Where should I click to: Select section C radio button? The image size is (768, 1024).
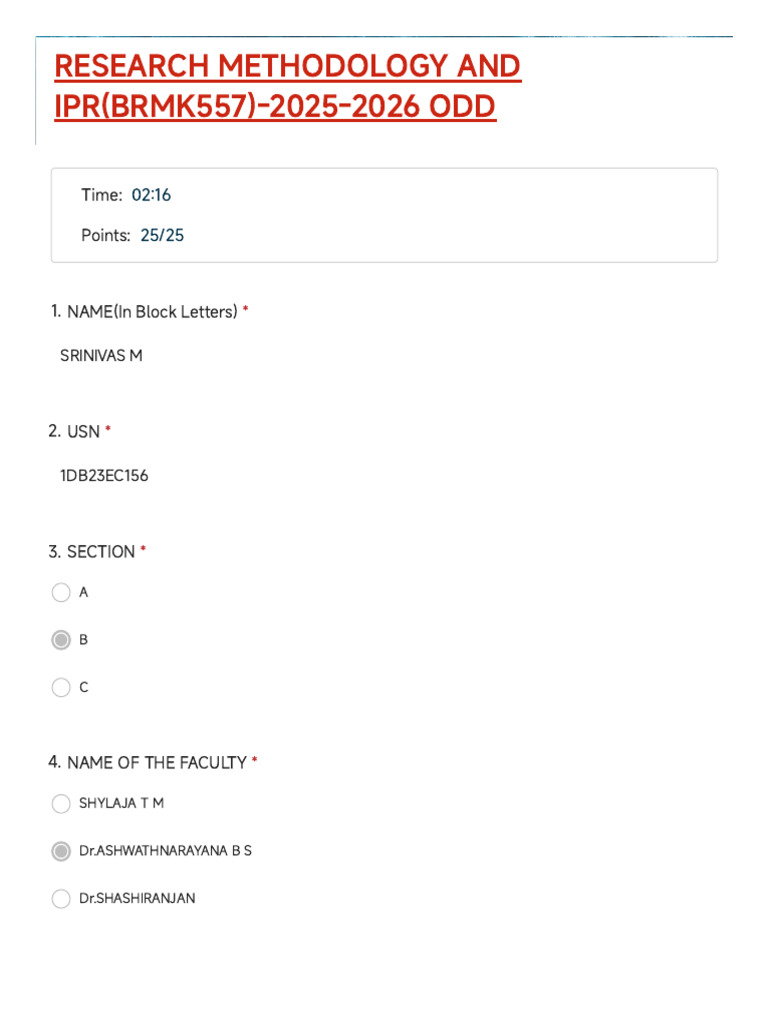point(61,687)
